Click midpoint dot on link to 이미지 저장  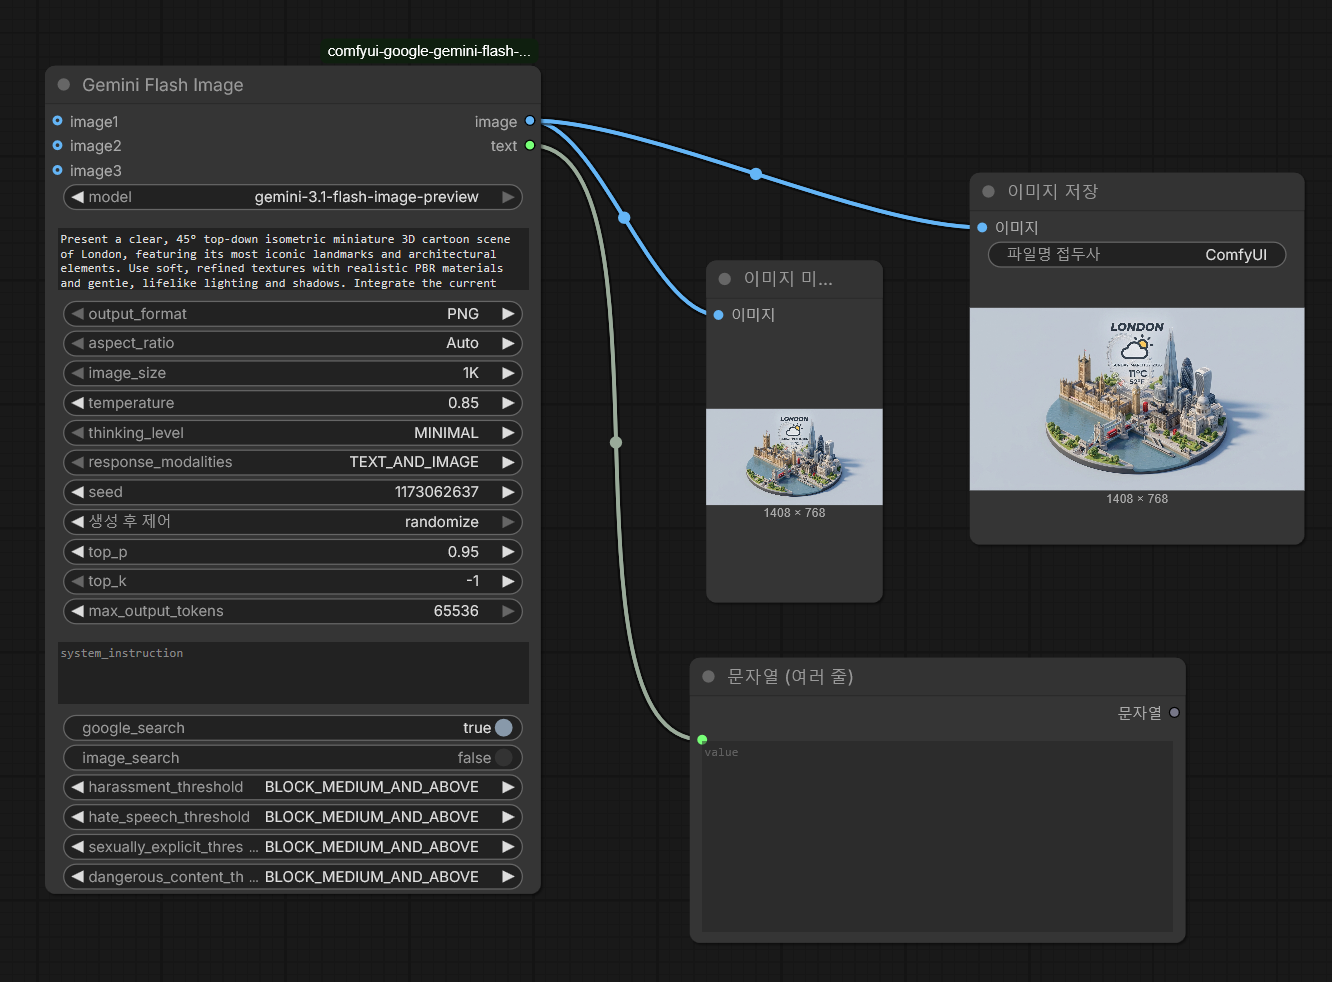[x=756, y=174]
